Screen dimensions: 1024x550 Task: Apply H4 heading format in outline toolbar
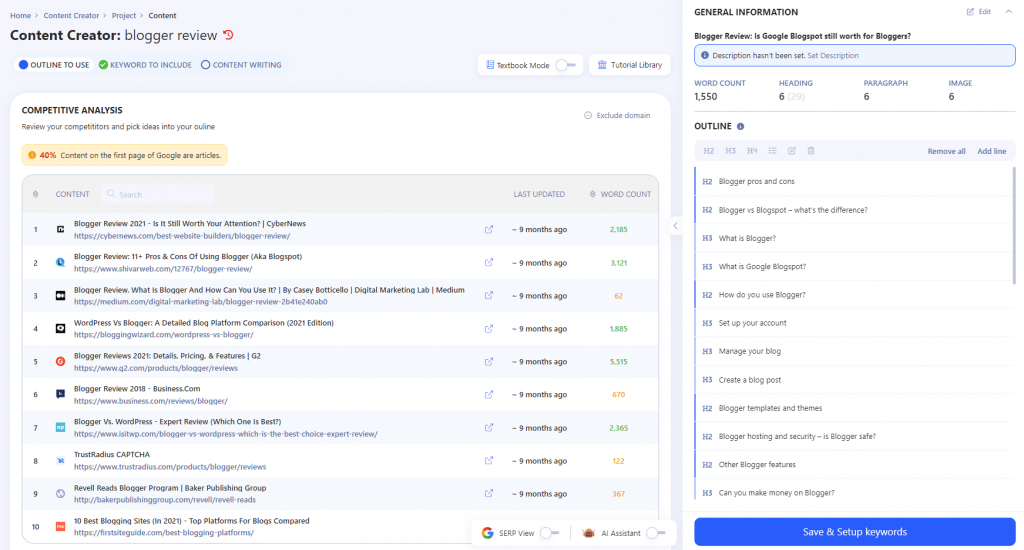pyautogui.click(x=752, y=151)
